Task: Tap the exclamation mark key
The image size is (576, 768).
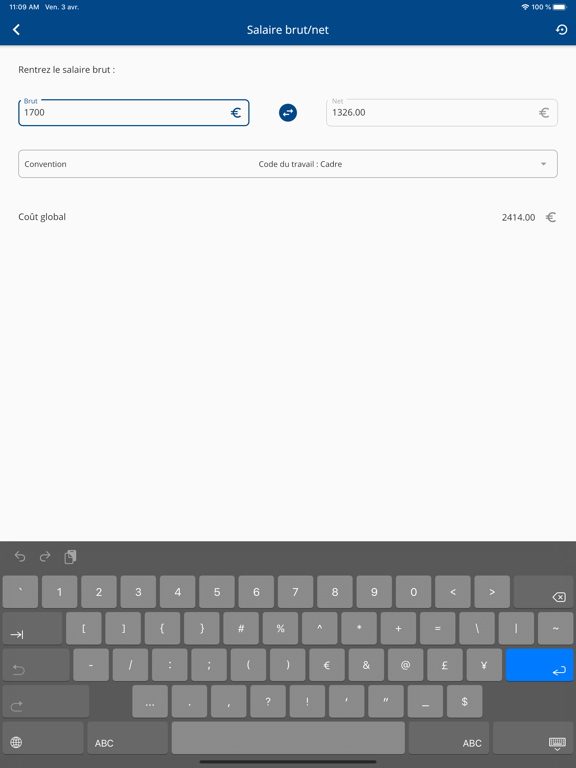Action: coord(307,701)
